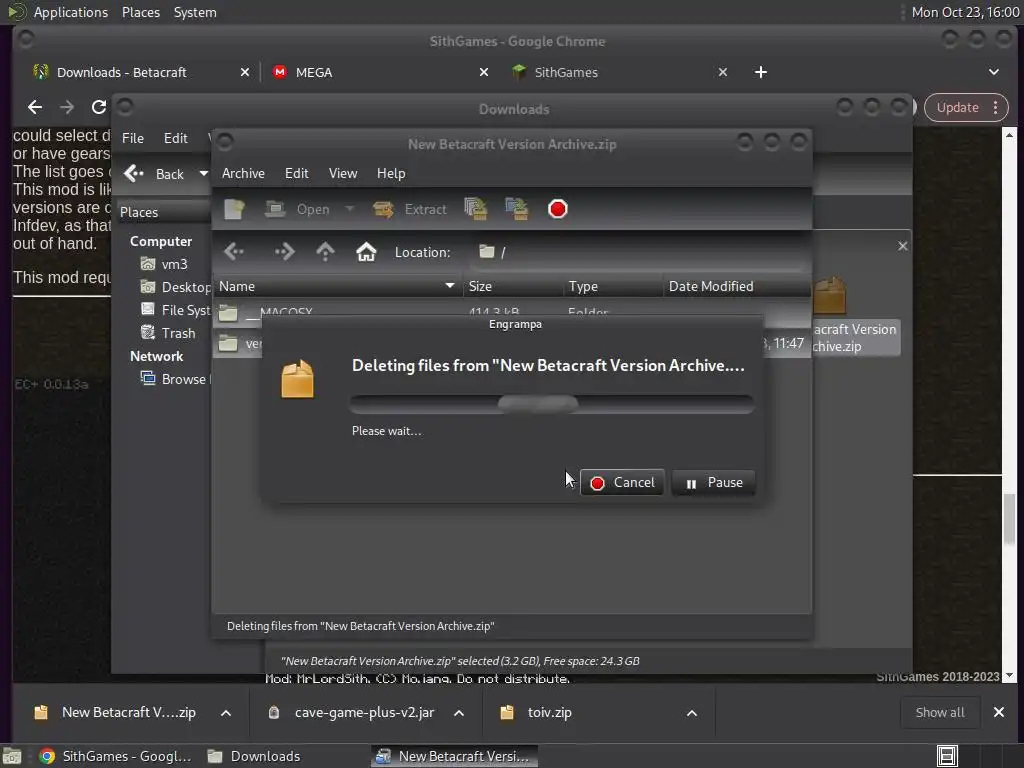Go up one level in archive
Screen dimensions: 1024x768
pos(325,251)
